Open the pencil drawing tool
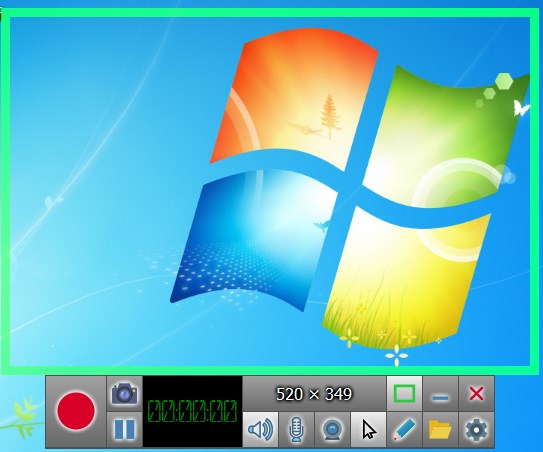543x452 pixels. (404, 429)
